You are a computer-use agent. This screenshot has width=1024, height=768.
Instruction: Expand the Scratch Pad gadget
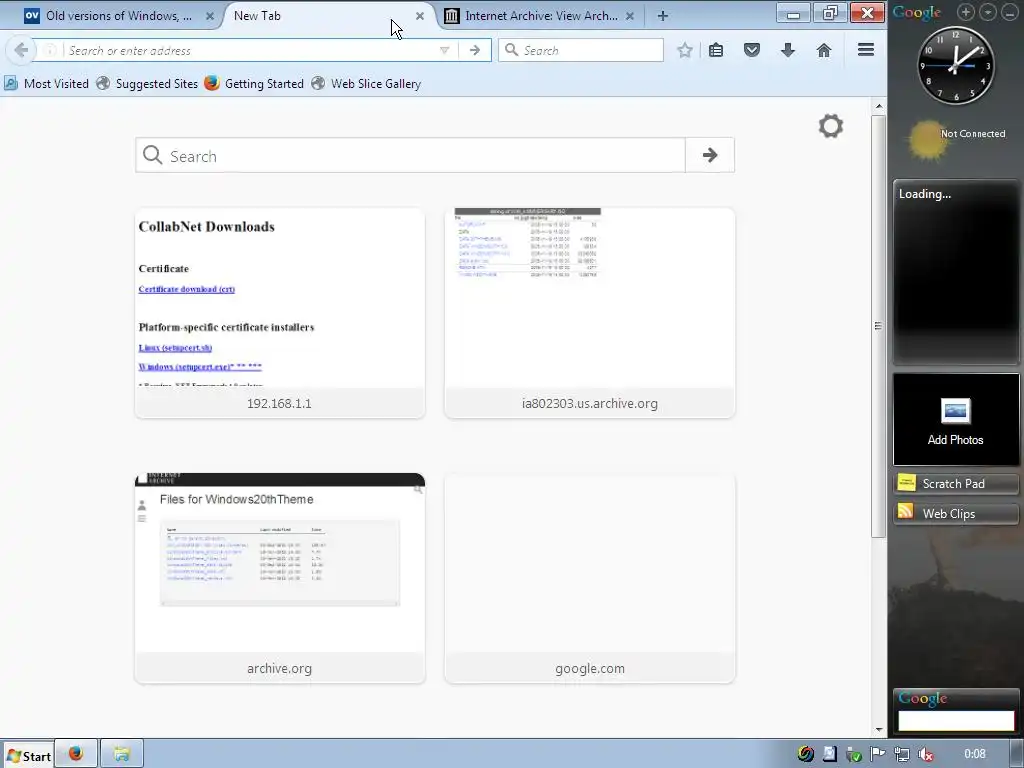click(x=955, y=484)
